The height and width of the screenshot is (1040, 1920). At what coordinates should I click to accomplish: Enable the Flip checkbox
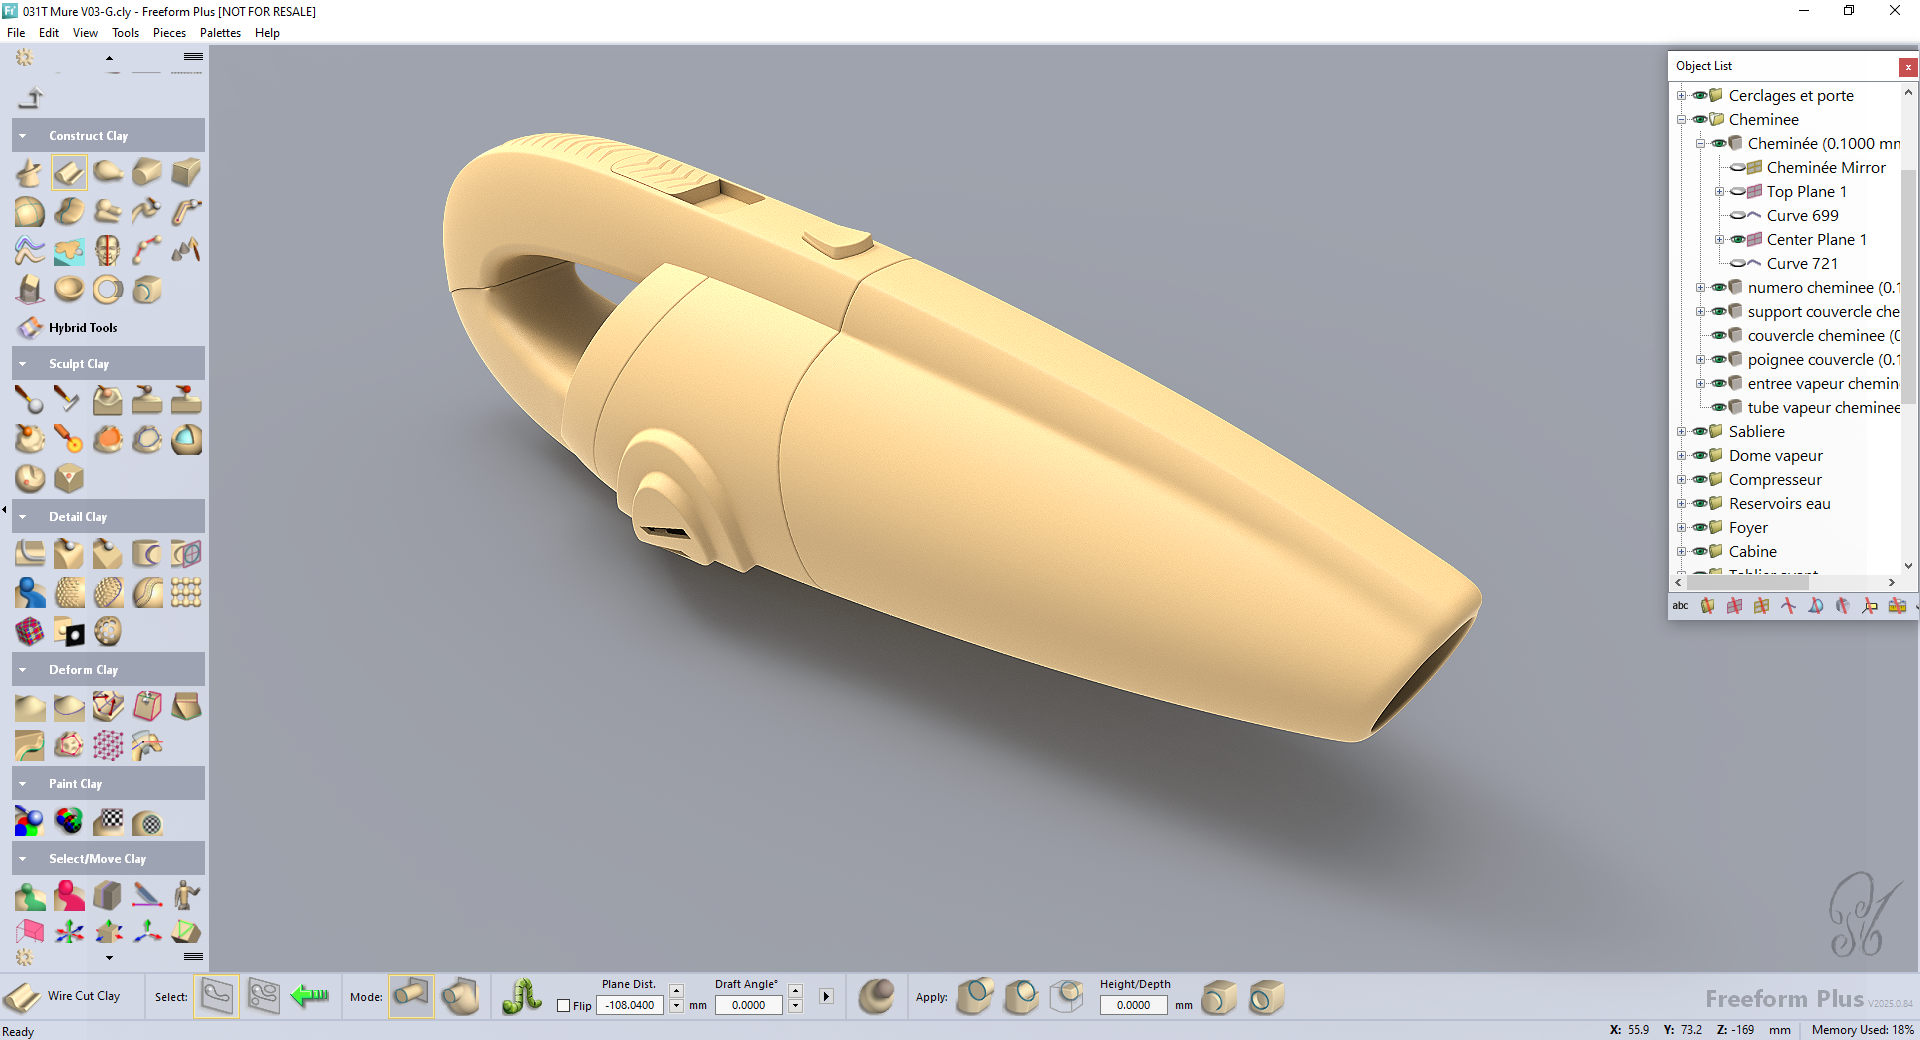tap(564, 1006)
